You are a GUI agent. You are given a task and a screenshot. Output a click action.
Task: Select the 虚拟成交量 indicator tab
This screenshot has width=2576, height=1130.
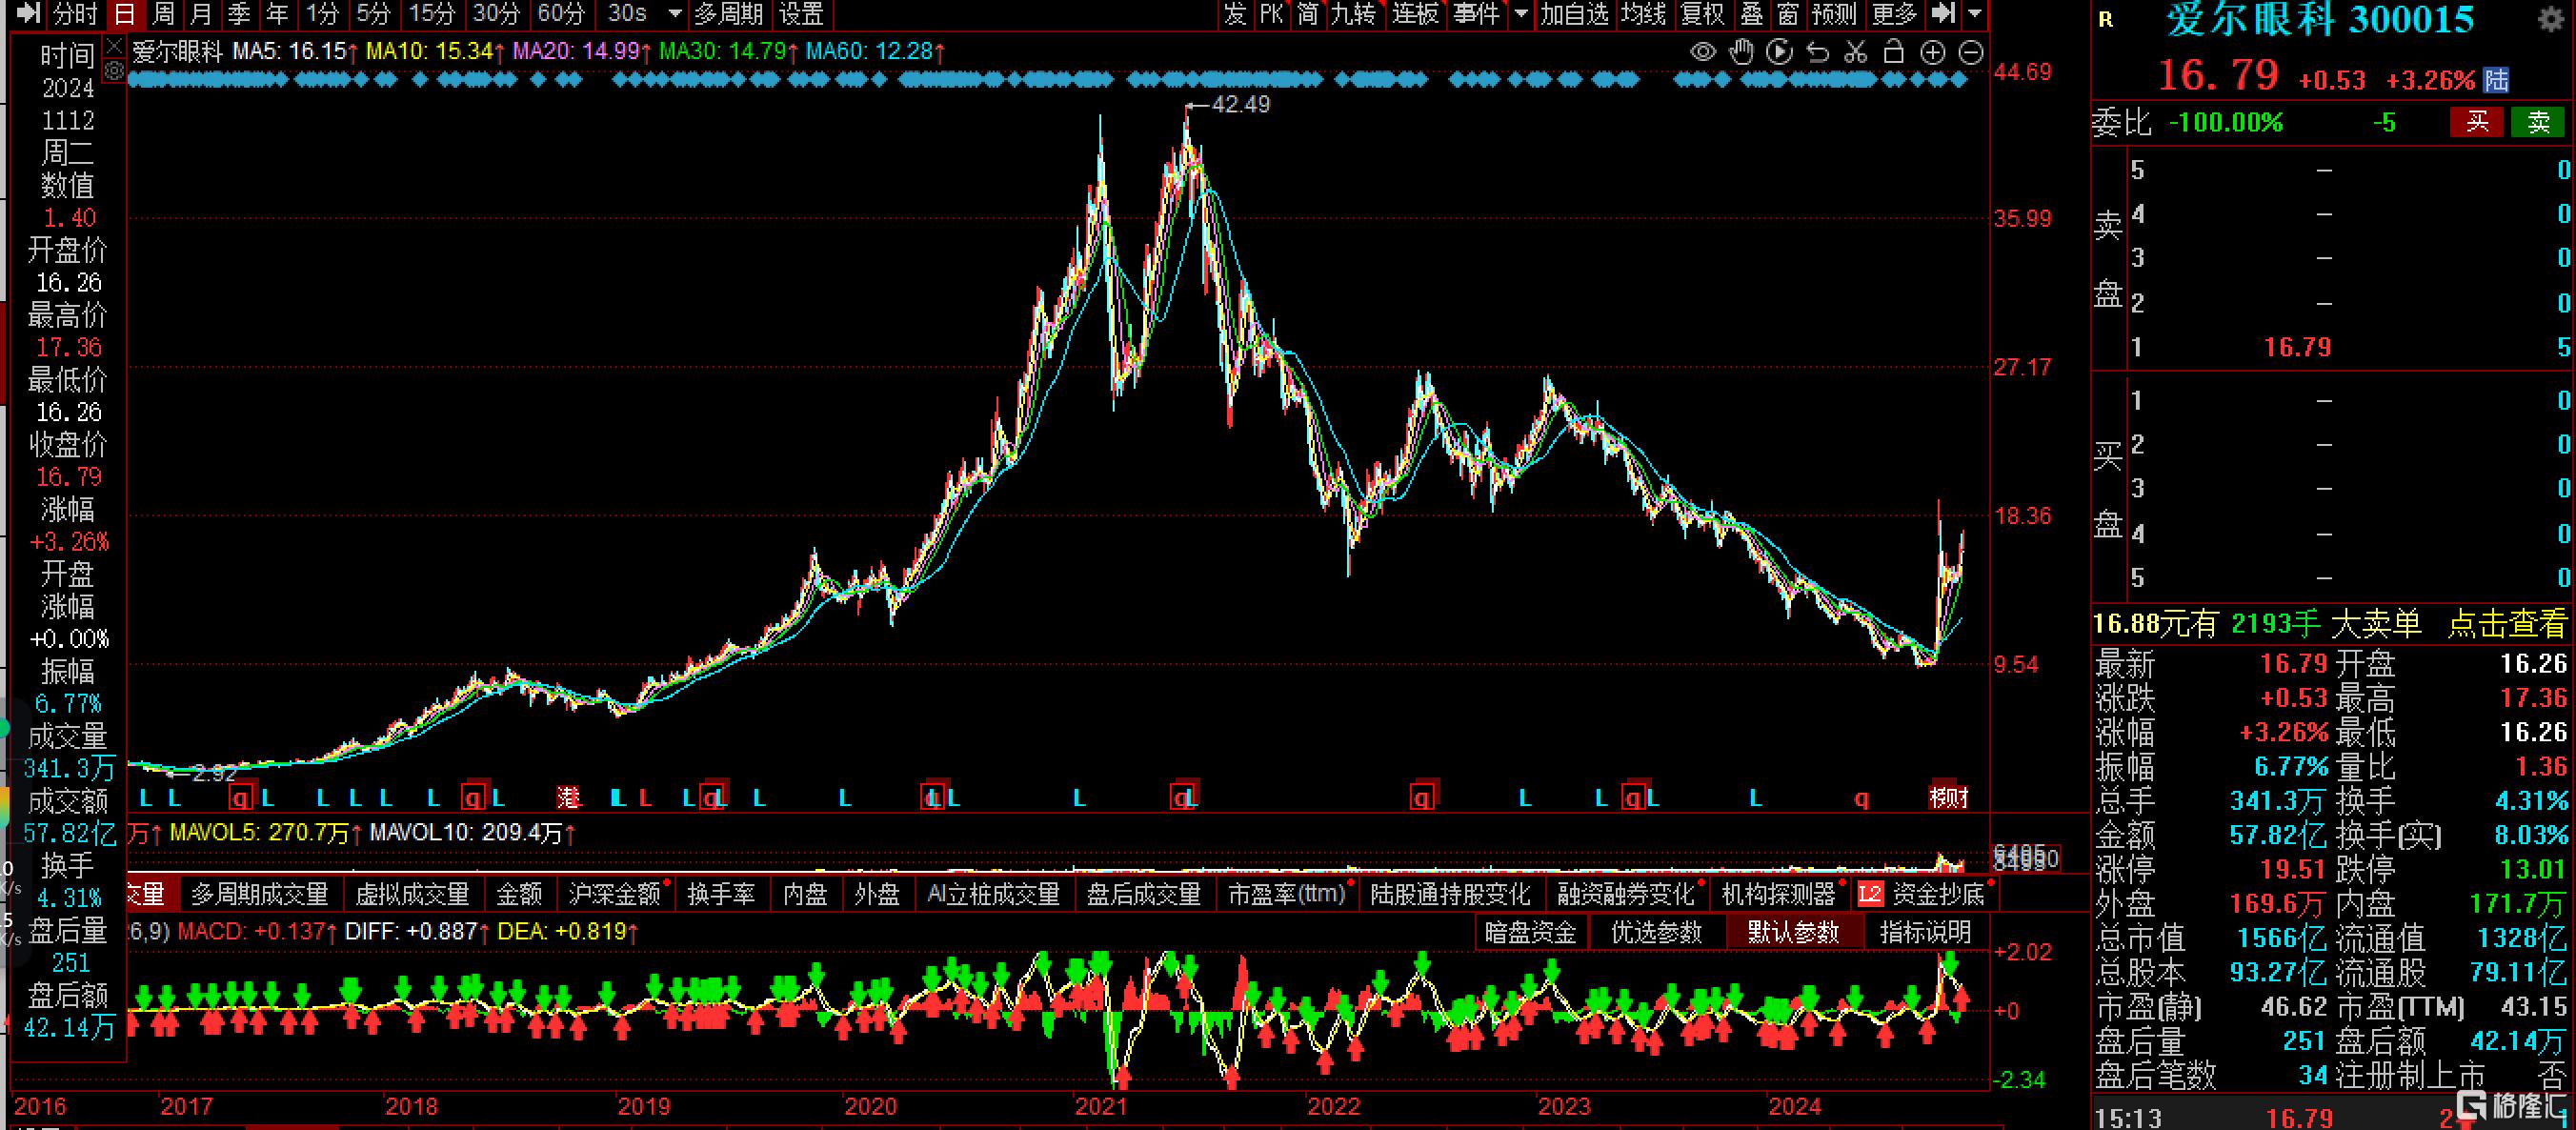[x=413, y=894]
